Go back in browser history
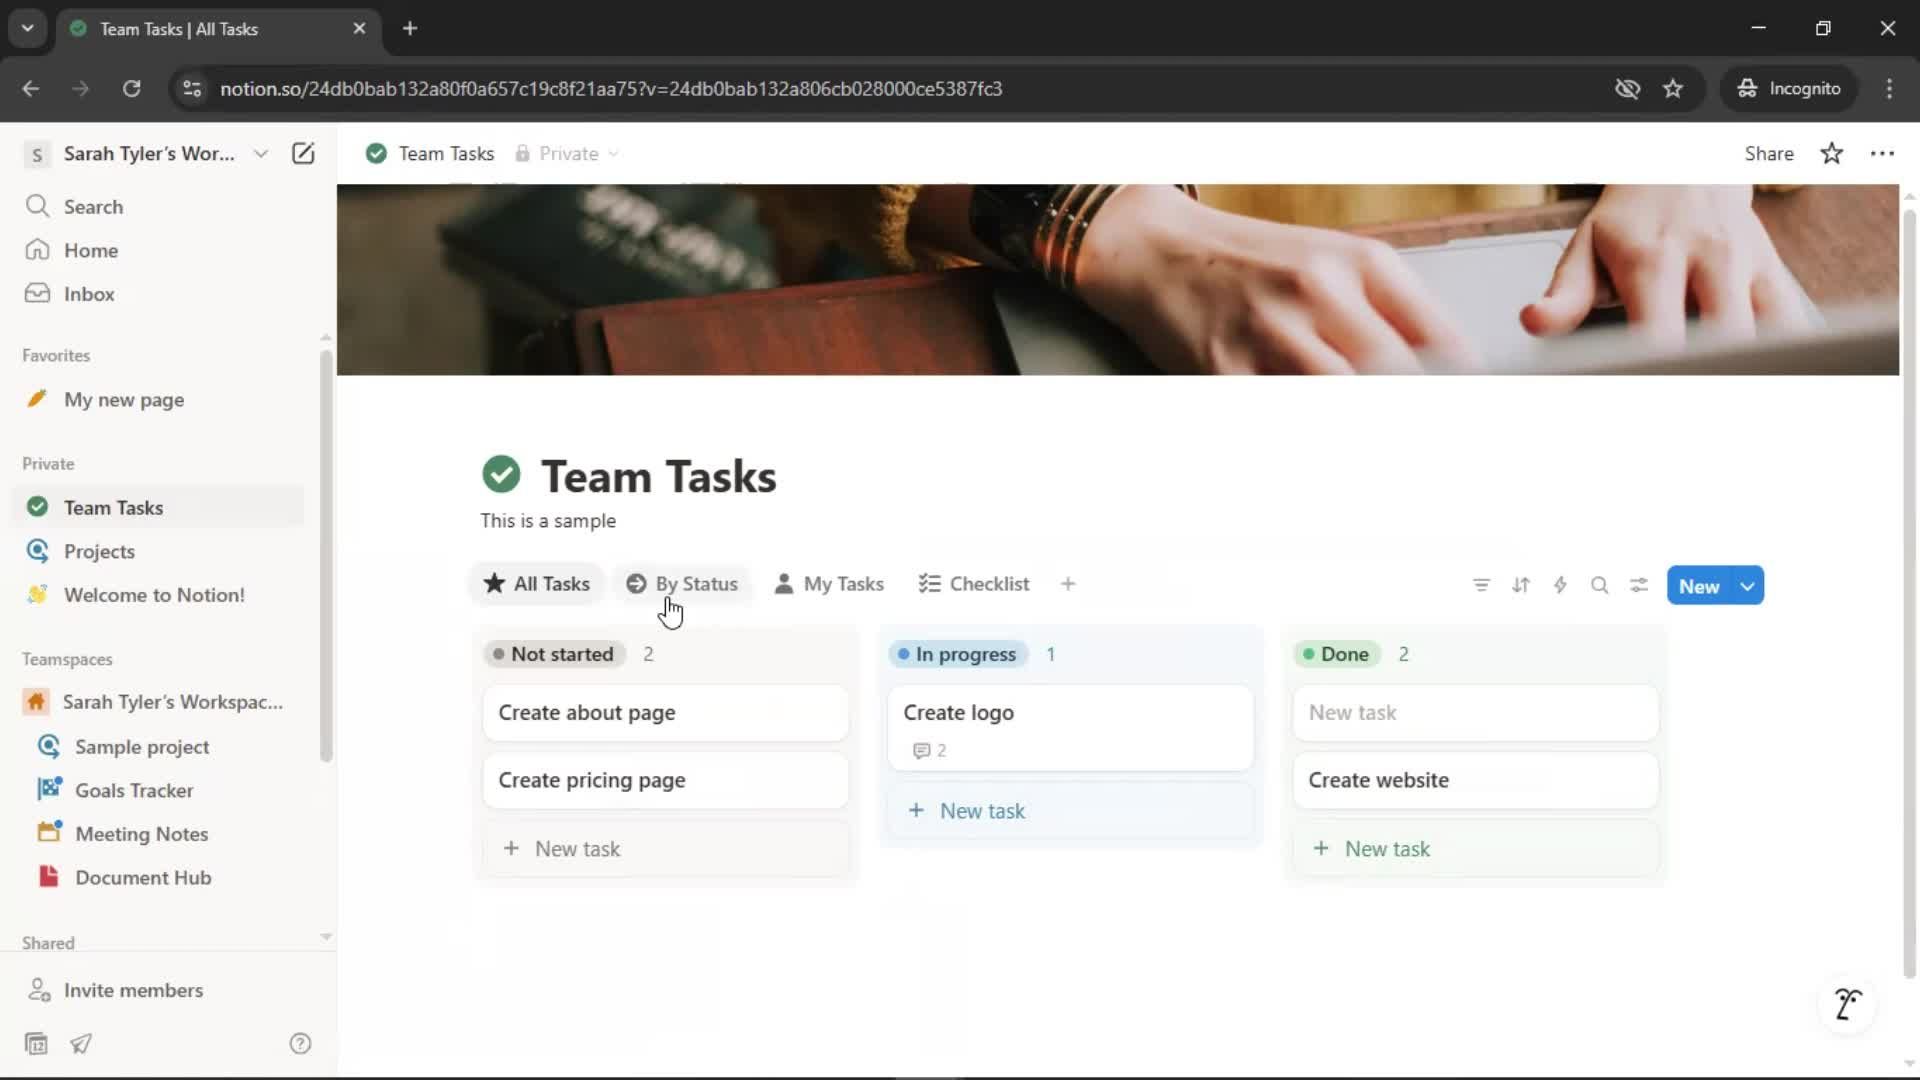This screenshot has width=1920, height=1080. pos(30,88)
